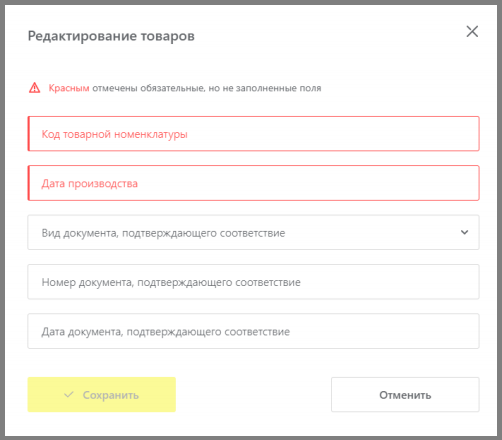Expand the chevron arrow in Вид документа
Screen dimensions: 502x440
point(464,232)
